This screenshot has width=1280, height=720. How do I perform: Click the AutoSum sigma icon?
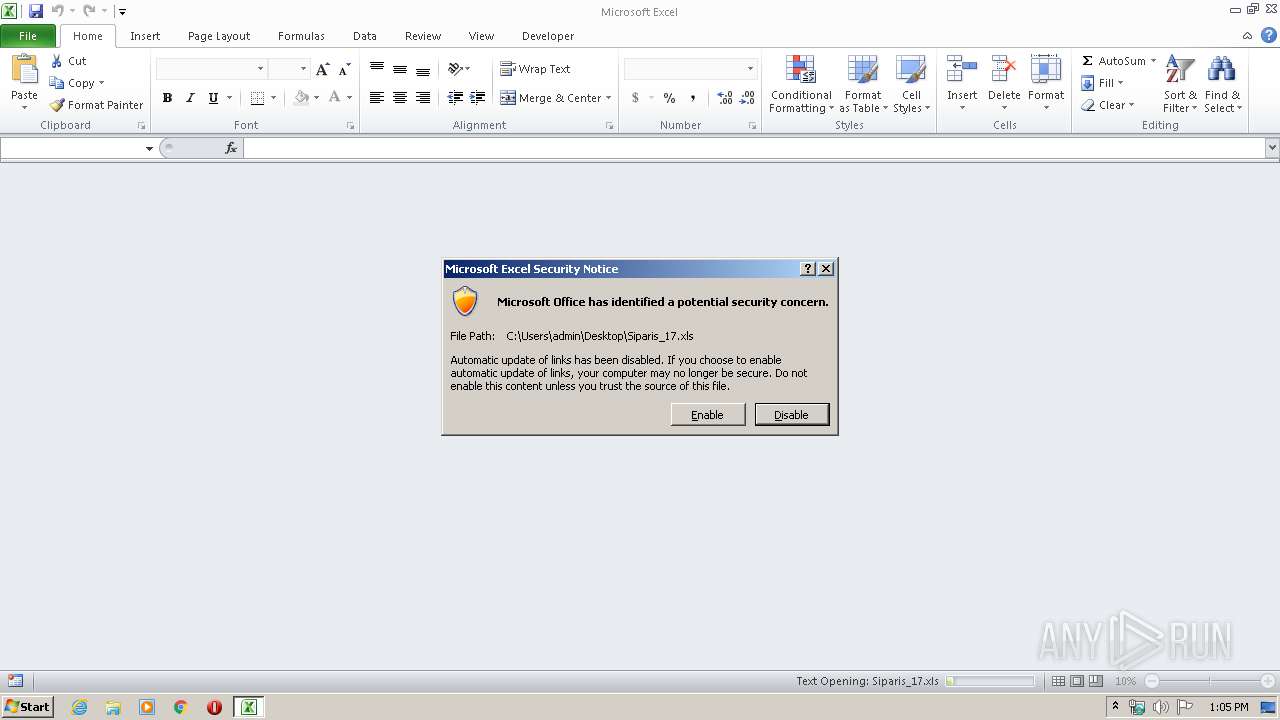[x=1088, y=61]
